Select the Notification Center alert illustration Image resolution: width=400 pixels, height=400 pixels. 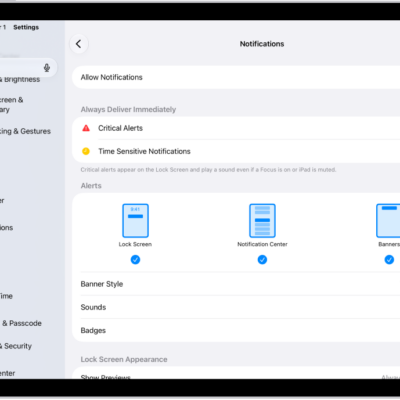(262, 221)
